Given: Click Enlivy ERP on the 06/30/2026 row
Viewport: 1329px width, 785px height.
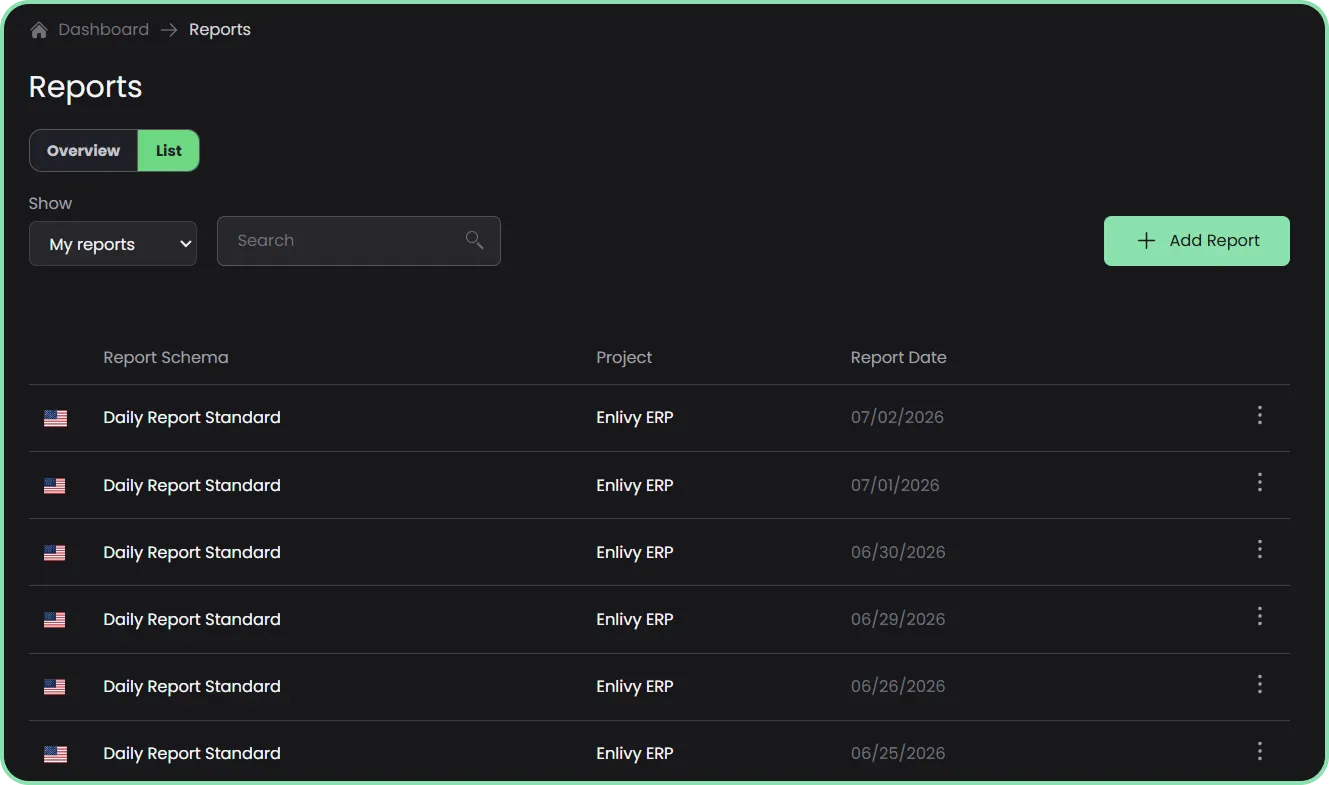Looking at the screenshot, I should [x=635, y=552].
